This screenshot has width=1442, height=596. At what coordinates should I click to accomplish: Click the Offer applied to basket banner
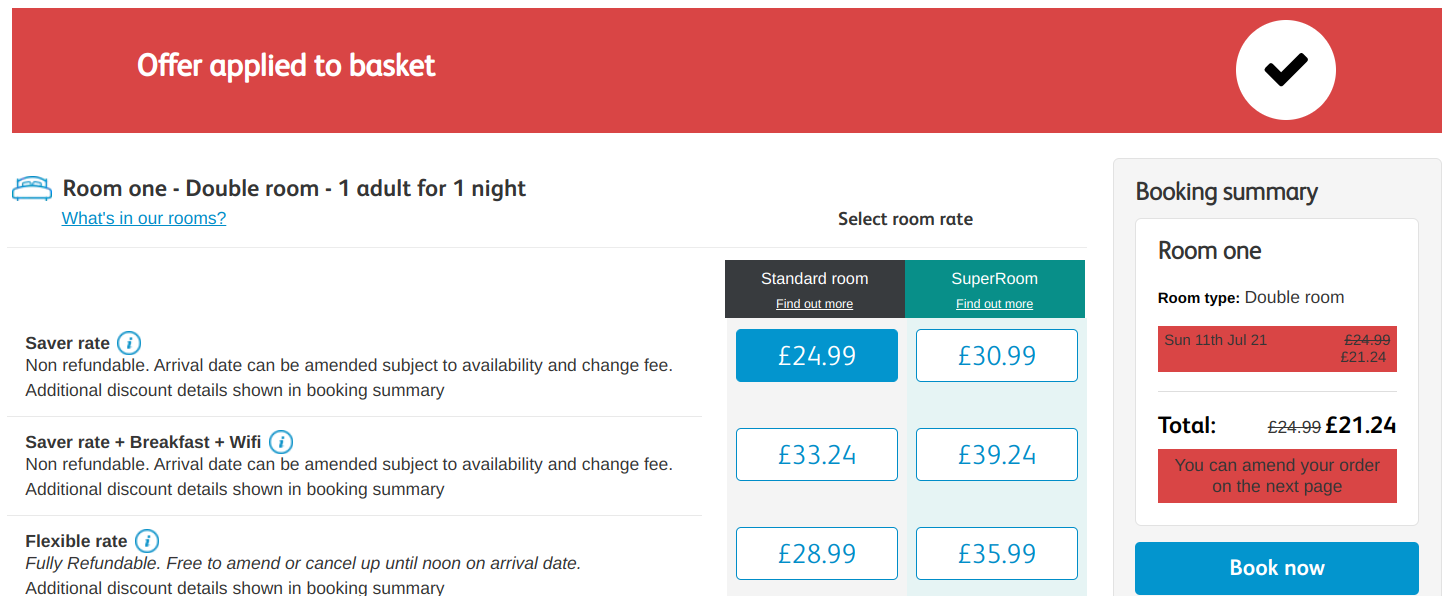coord(286,66)
